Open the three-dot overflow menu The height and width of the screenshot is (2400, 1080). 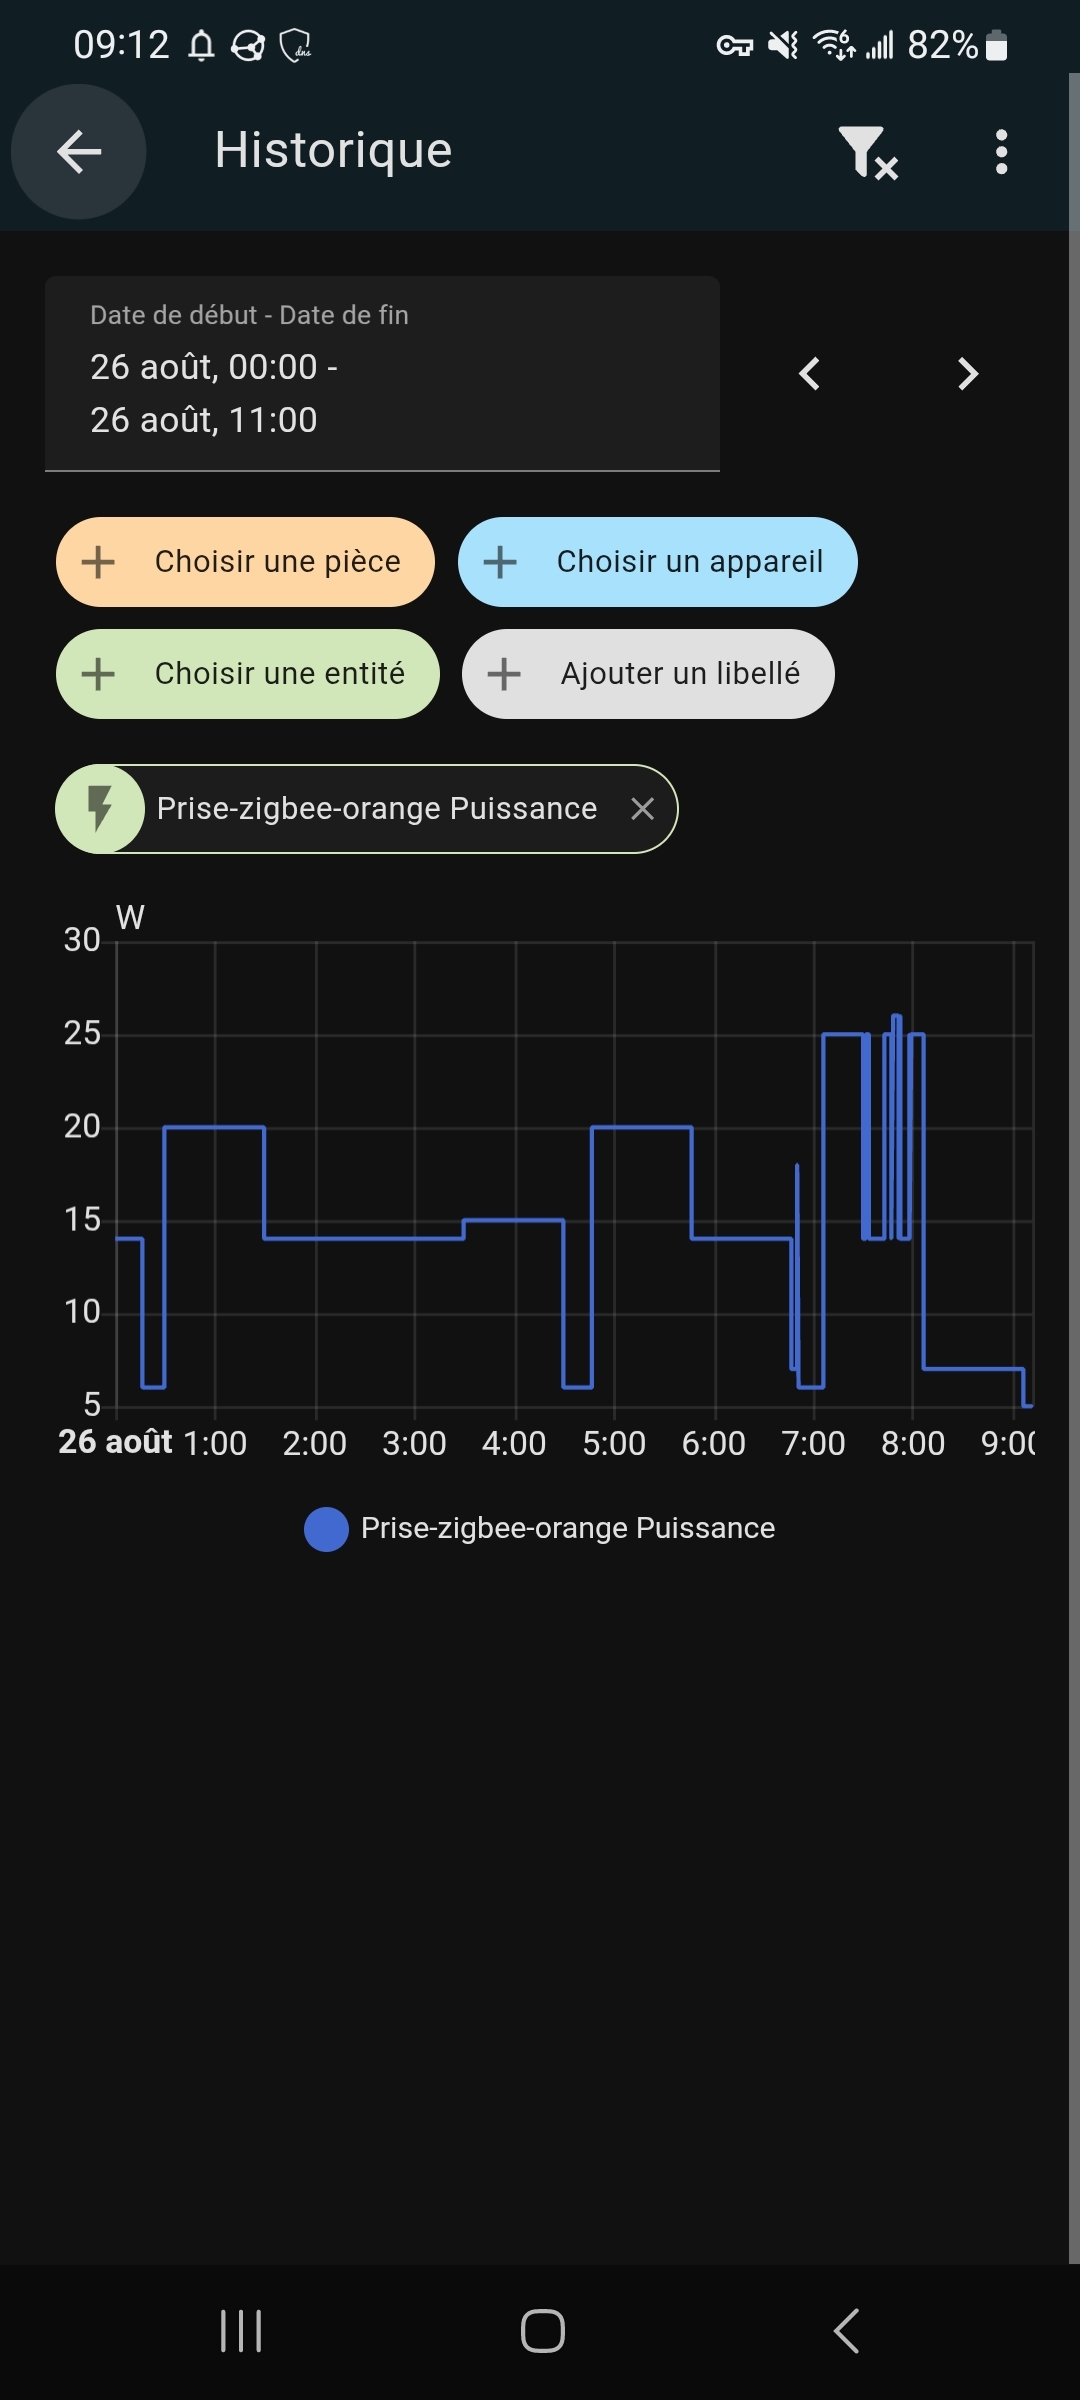pyautogui.click(x=1001, y=152)
